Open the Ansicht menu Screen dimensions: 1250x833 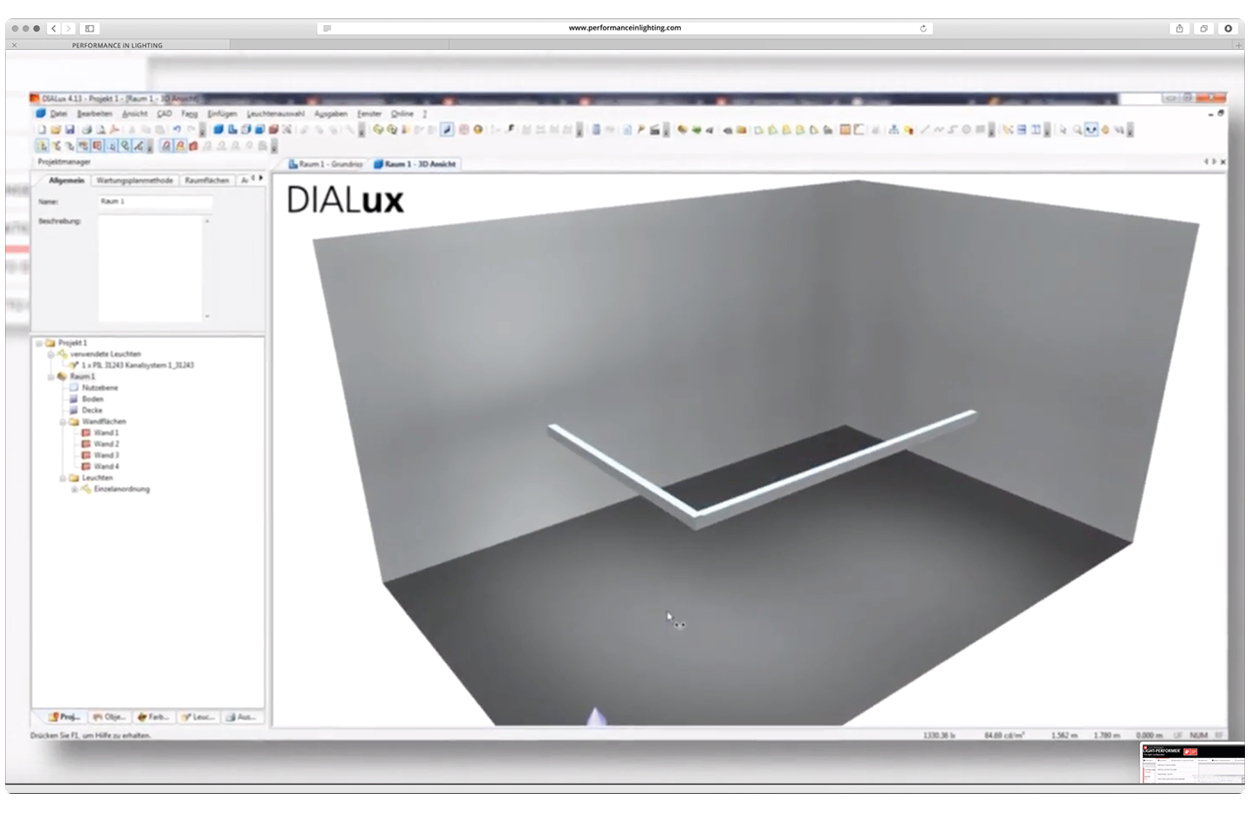134,114
